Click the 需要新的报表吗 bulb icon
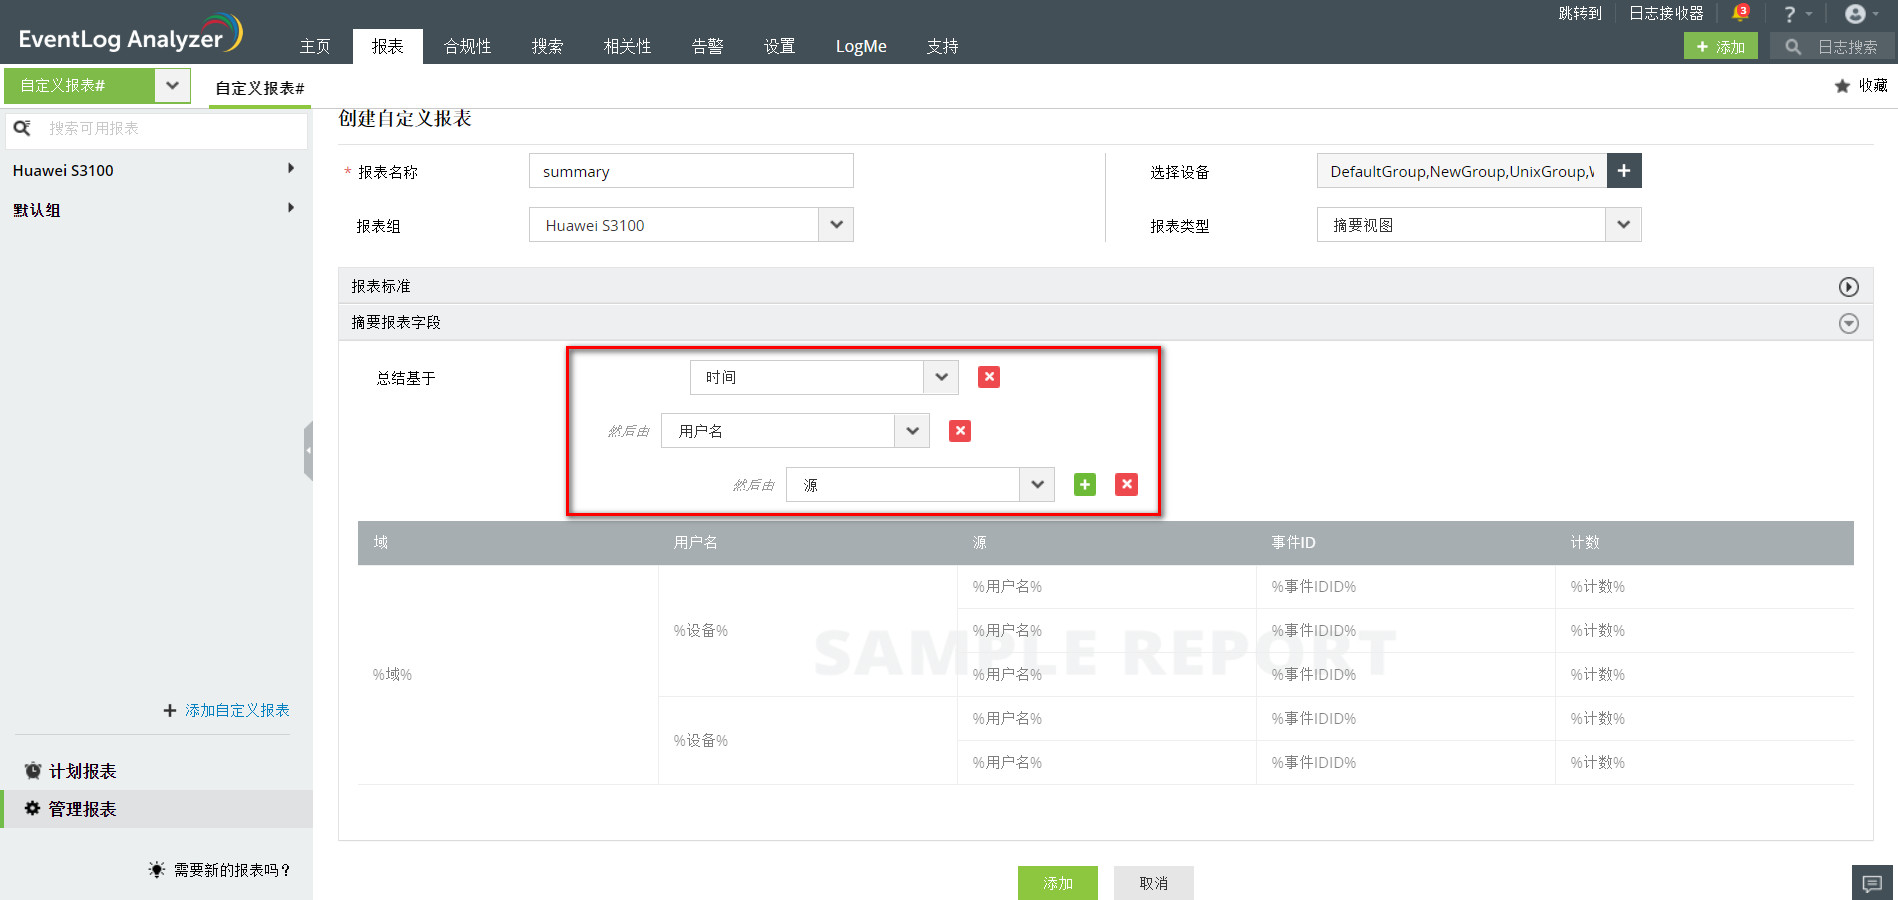This screenshot has width=1898, height=900. pyautogui.click(x=156, y=869)
